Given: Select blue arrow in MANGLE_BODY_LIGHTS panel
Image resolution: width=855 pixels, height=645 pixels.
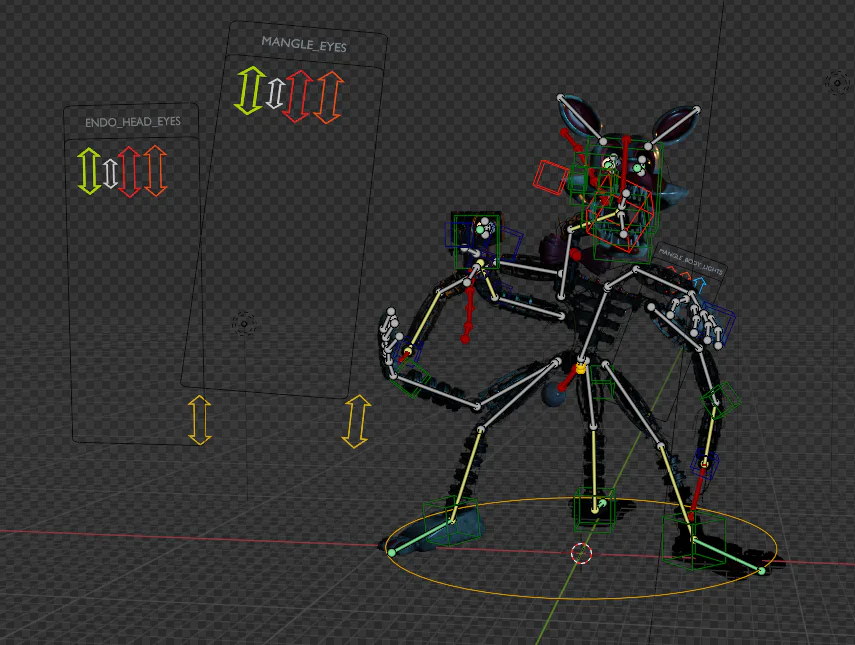Looking at the screenshot, I should click(x=701, y=284).
